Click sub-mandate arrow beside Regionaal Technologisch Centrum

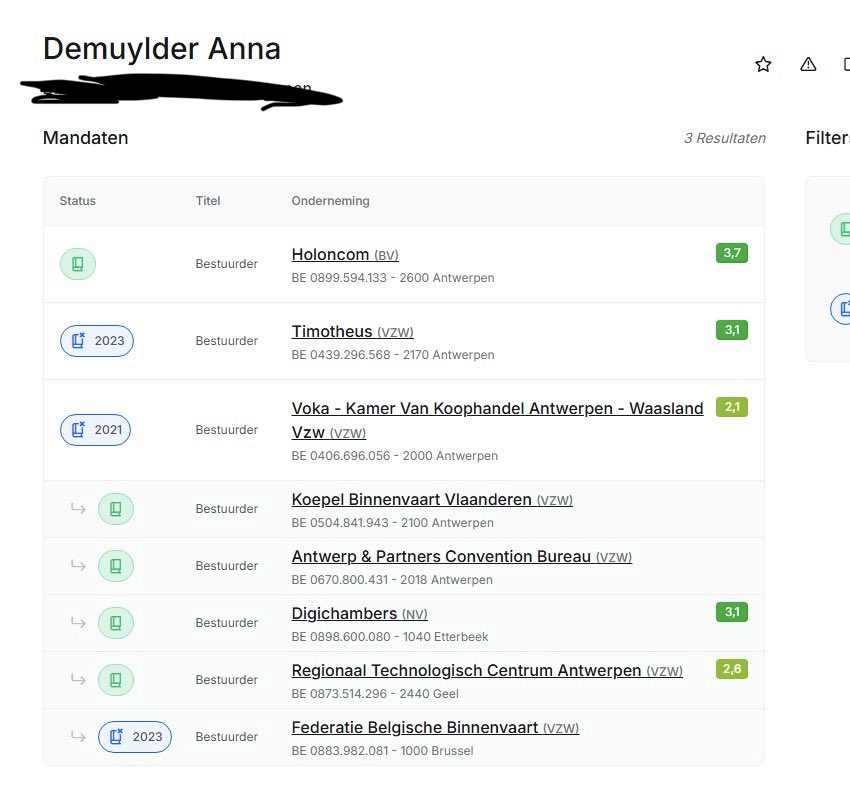(78, 679)
